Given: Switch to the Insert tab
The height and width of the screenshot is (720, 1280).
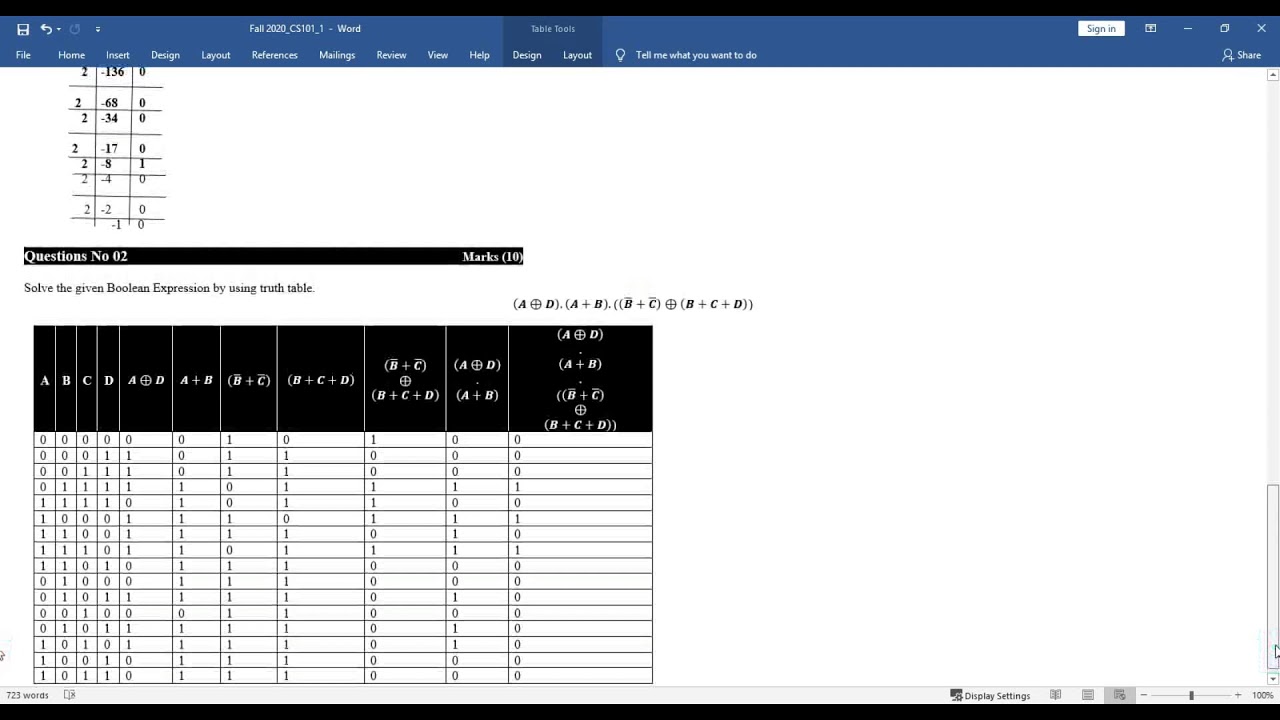Looking at the screenshot, I should [118, 55].
